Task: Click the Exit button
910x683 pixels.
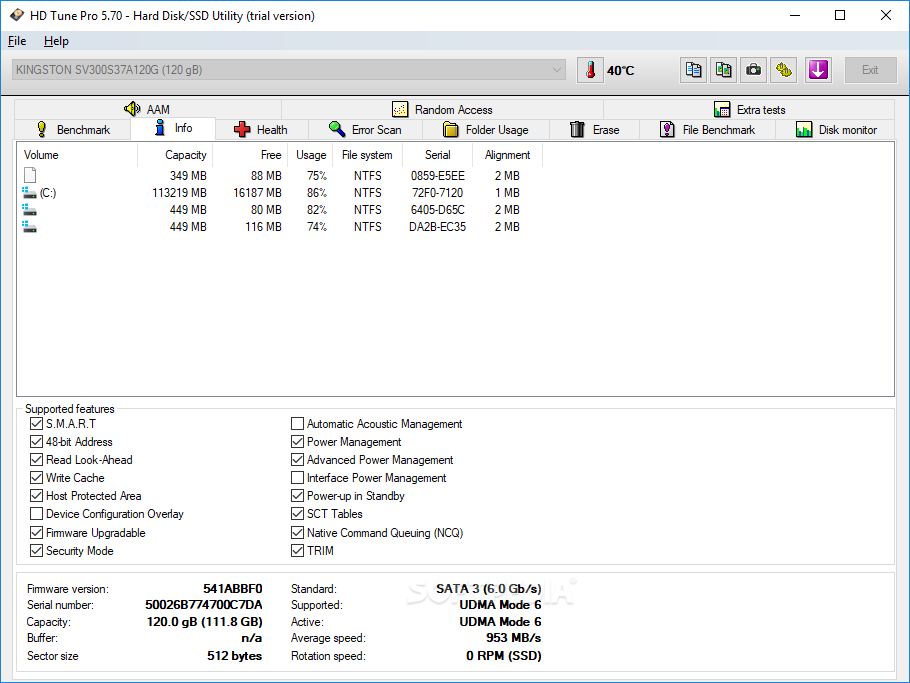Action: (870, 70)
